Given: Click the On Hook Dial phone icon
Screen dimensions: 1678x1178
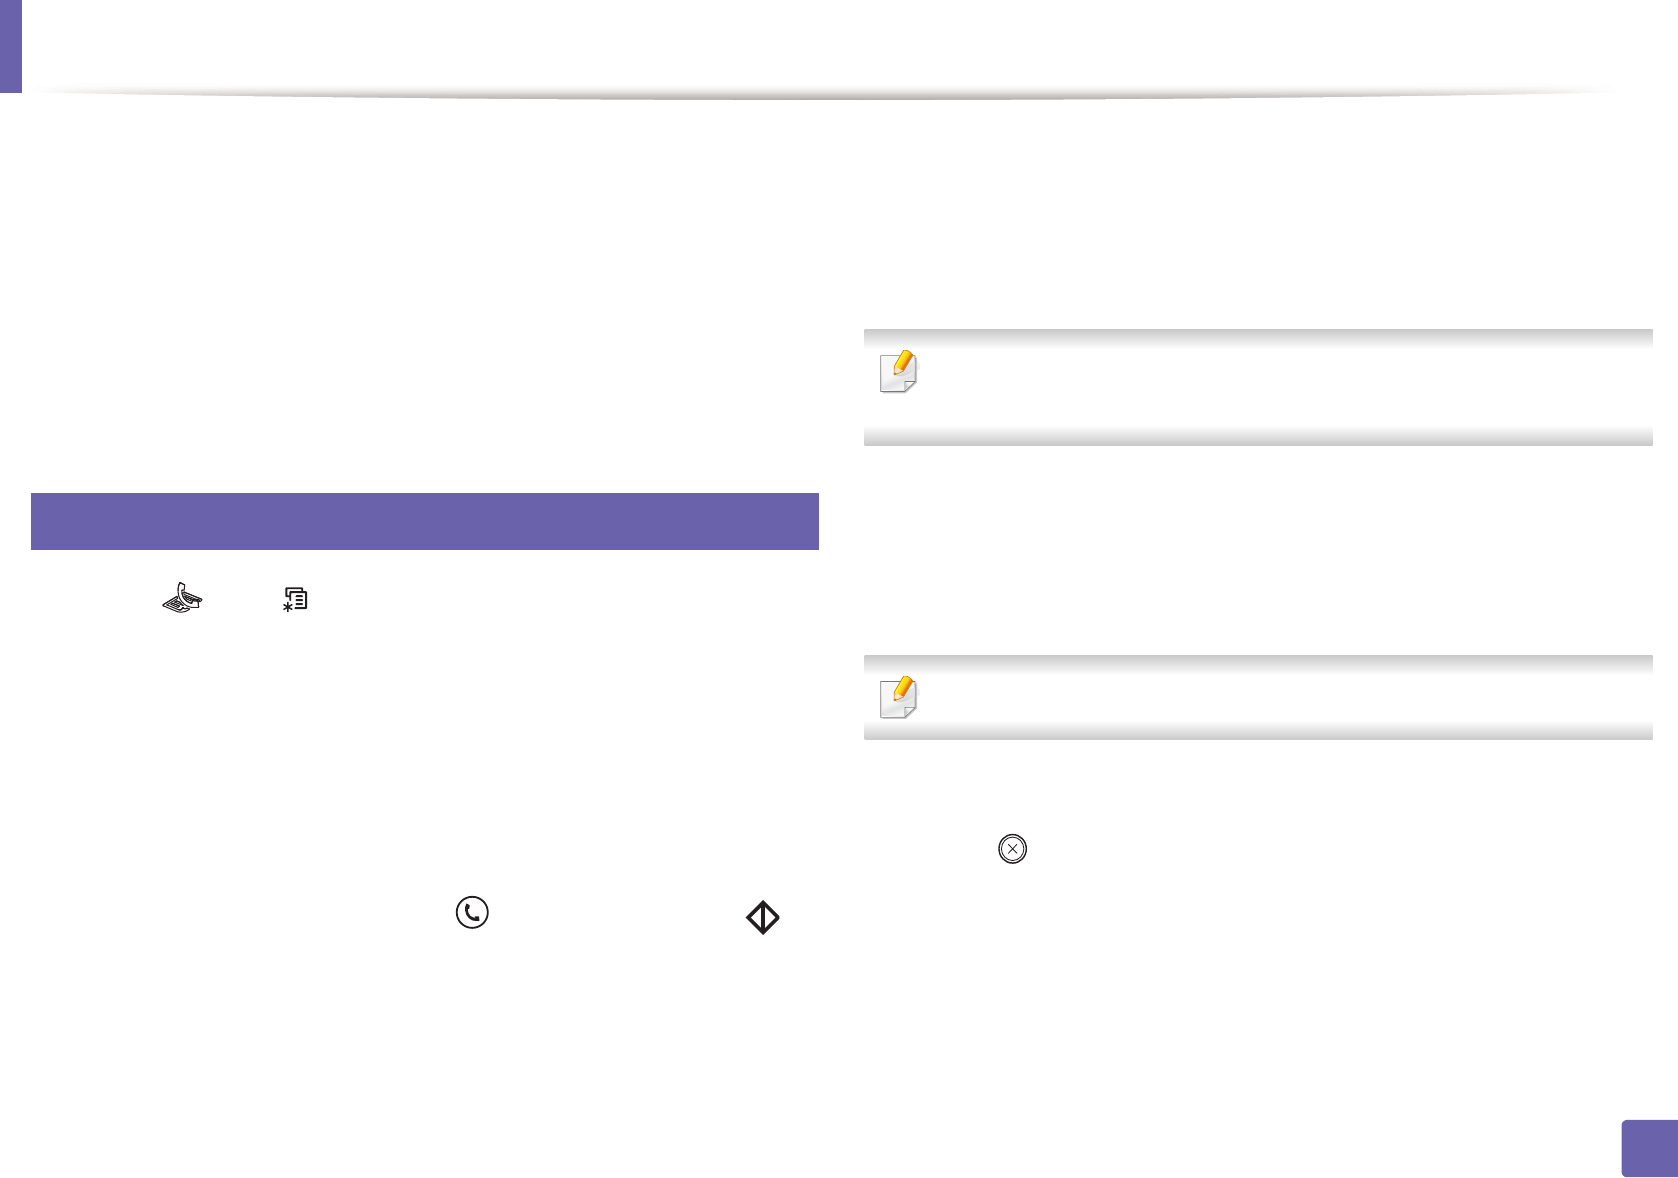Looking at the screenshot, I should point(472,912).
